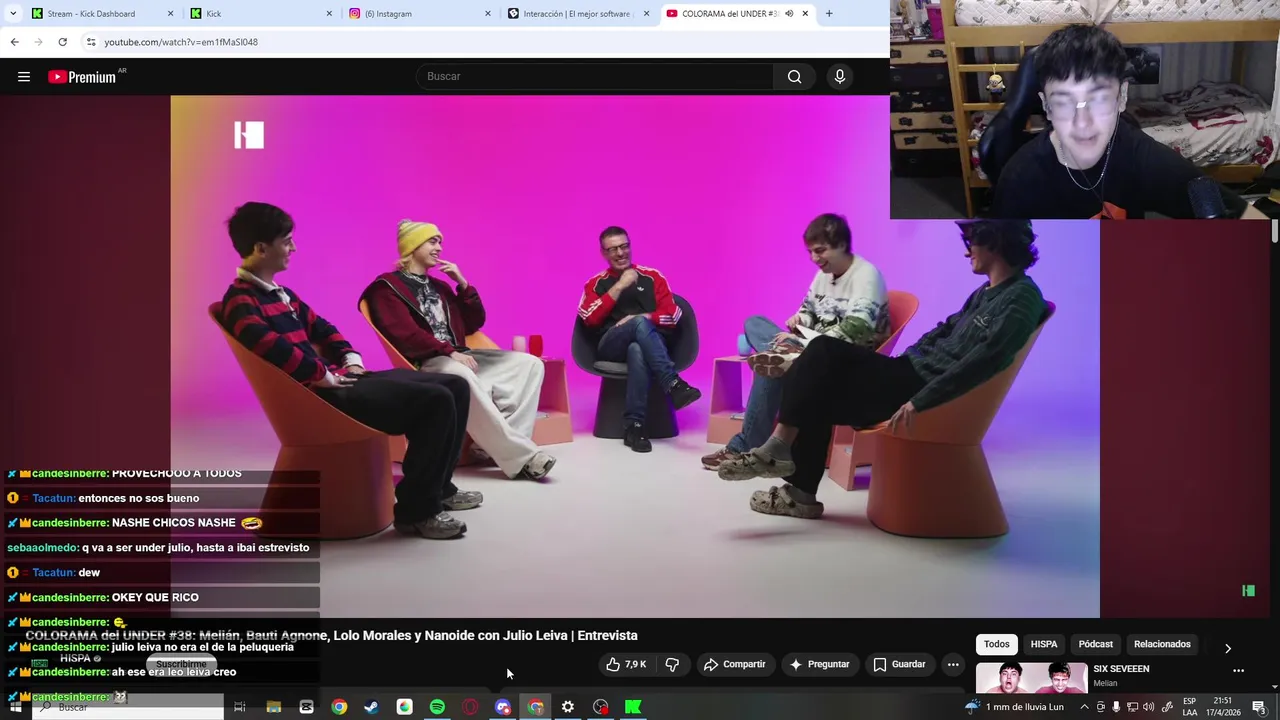Select the Relacionados filter chip
The image size is (1280, 720).
(1162, 644)
